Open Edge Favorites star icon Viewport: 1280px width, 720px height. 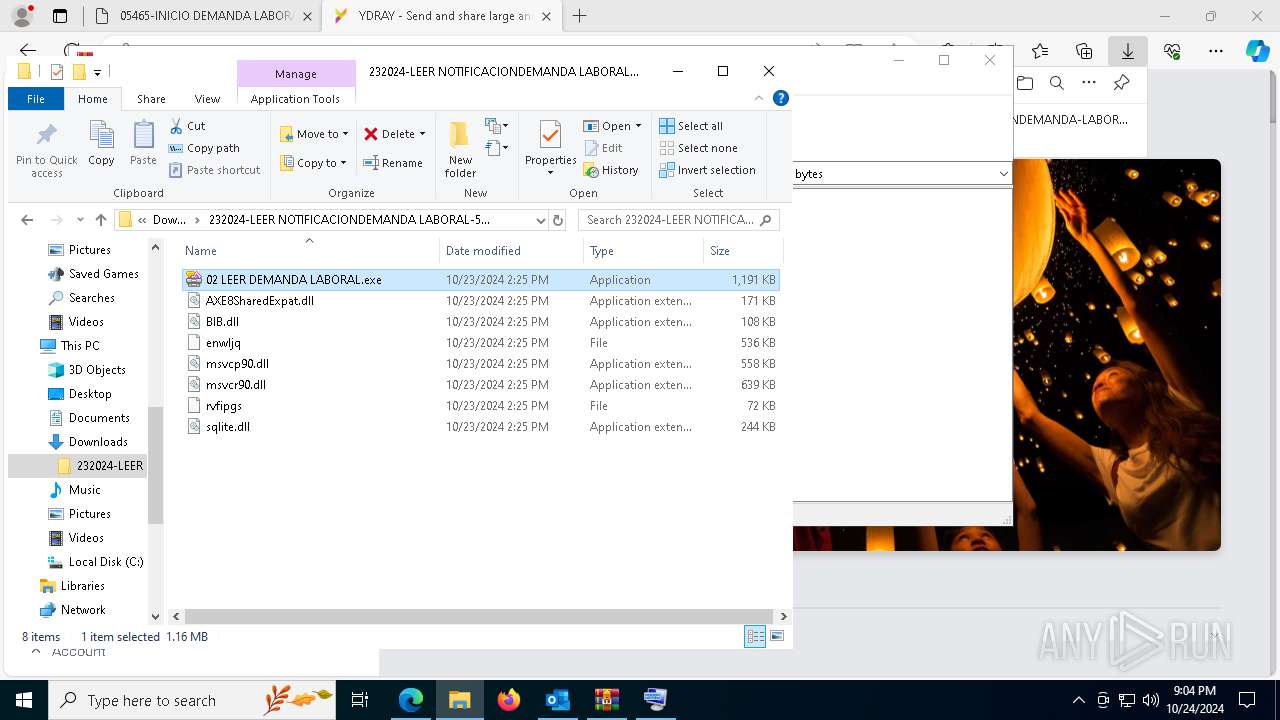(x=1040, y=51)
